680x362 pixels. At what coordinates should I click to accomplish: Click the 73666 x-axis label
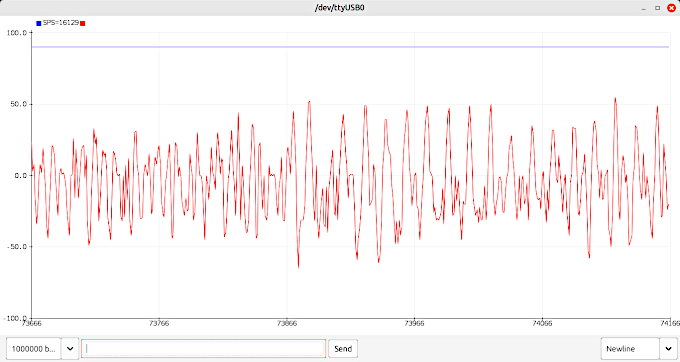(x=32, y=323)
